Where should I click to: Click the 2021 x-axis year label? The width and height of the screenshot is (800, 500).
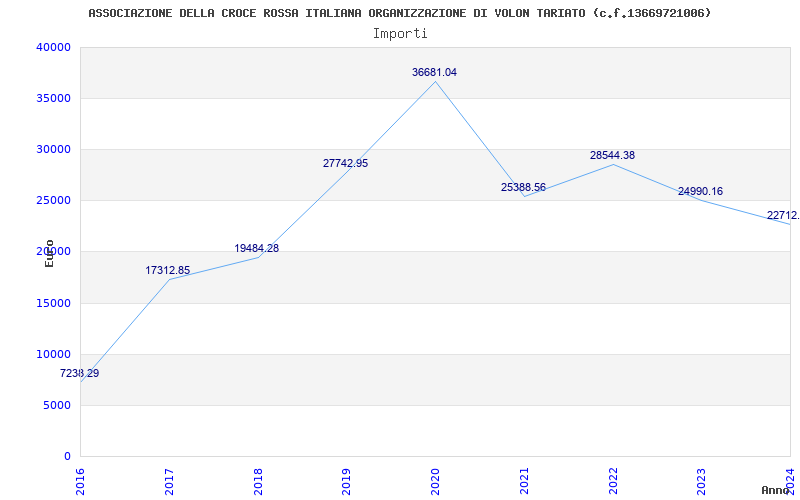coord(524,482)
